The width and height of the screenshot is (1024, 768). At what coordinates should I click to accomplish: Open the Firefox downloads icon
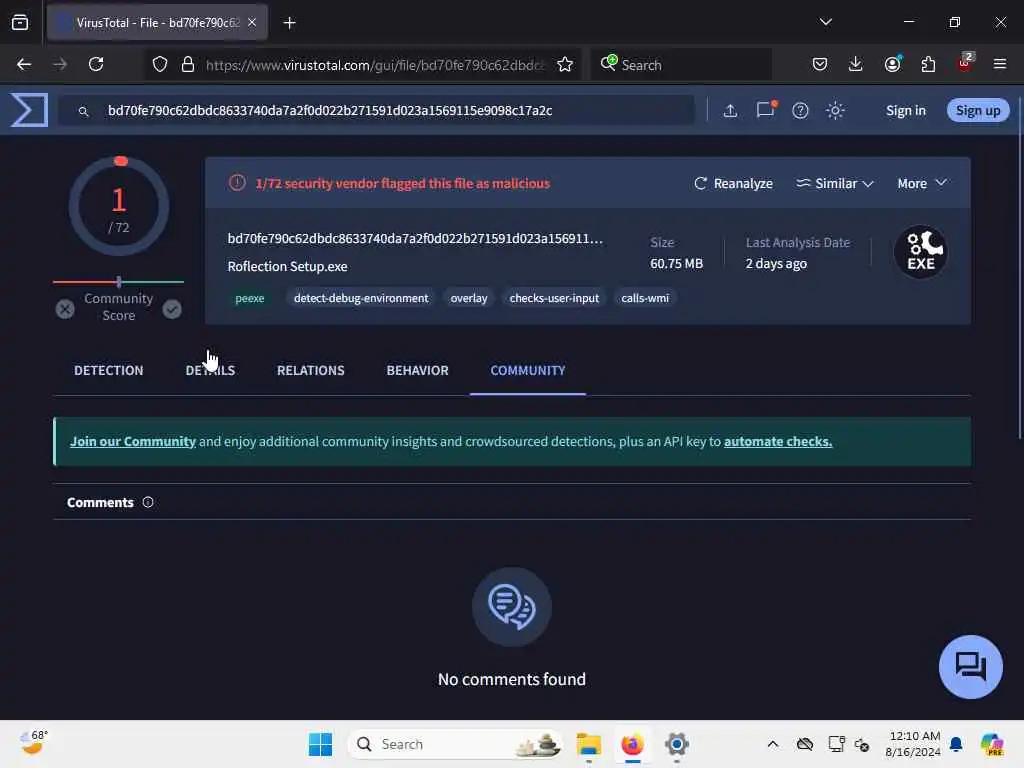(x=856, y=64)
